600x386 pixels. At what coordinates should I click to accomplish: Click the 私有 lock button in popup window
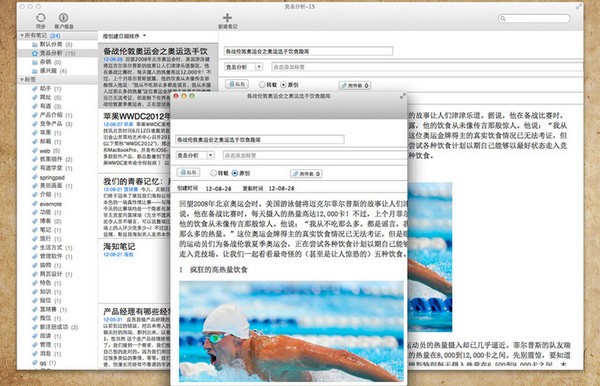[x=188, y=173]
